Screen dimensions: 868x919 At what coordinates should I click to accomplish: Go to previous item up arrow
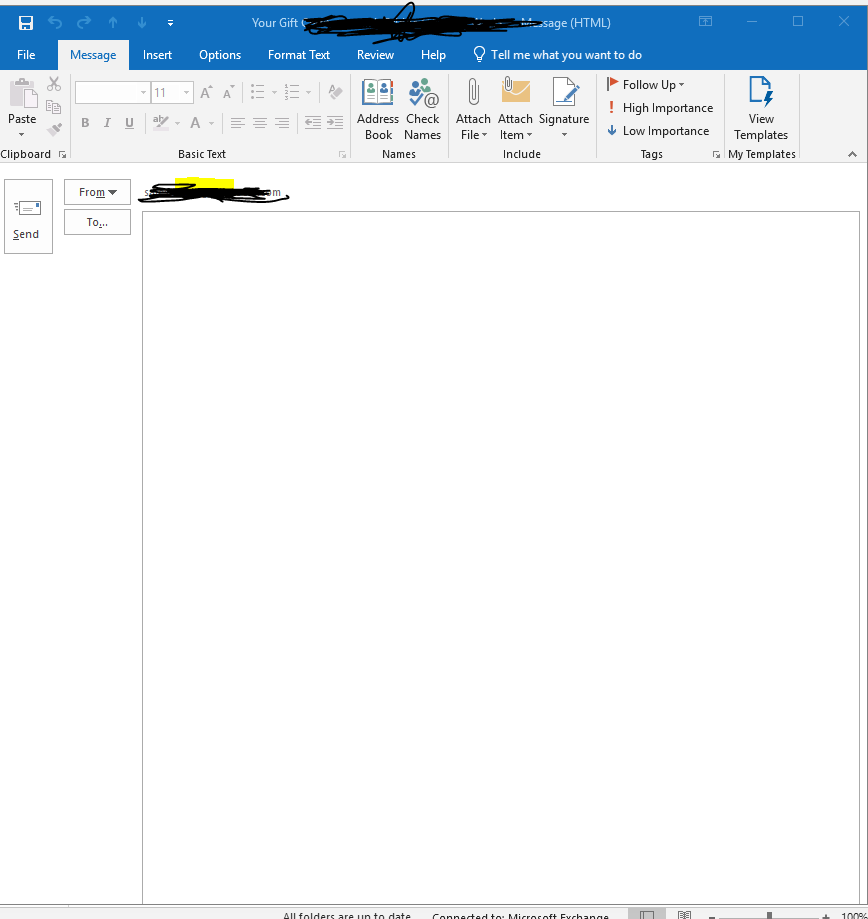coord(113,23)
